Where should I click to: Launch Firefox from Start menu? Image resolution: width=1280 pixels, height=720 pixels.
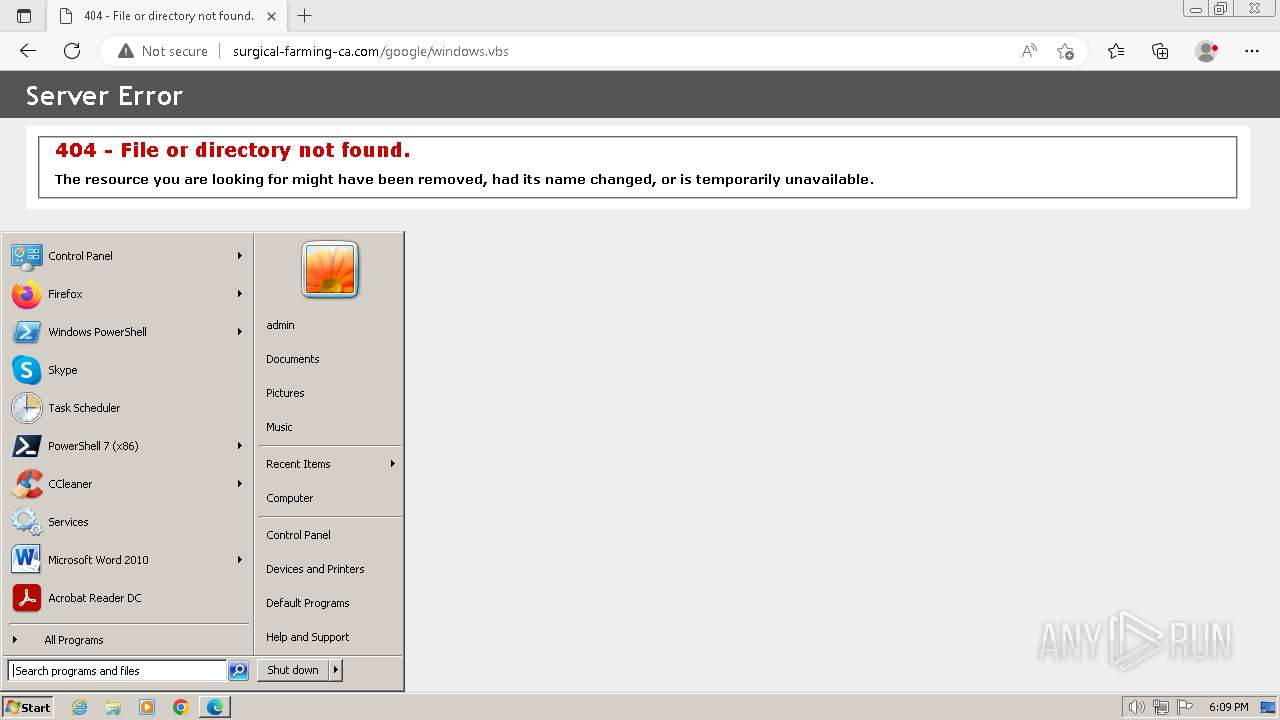[127, 294]
